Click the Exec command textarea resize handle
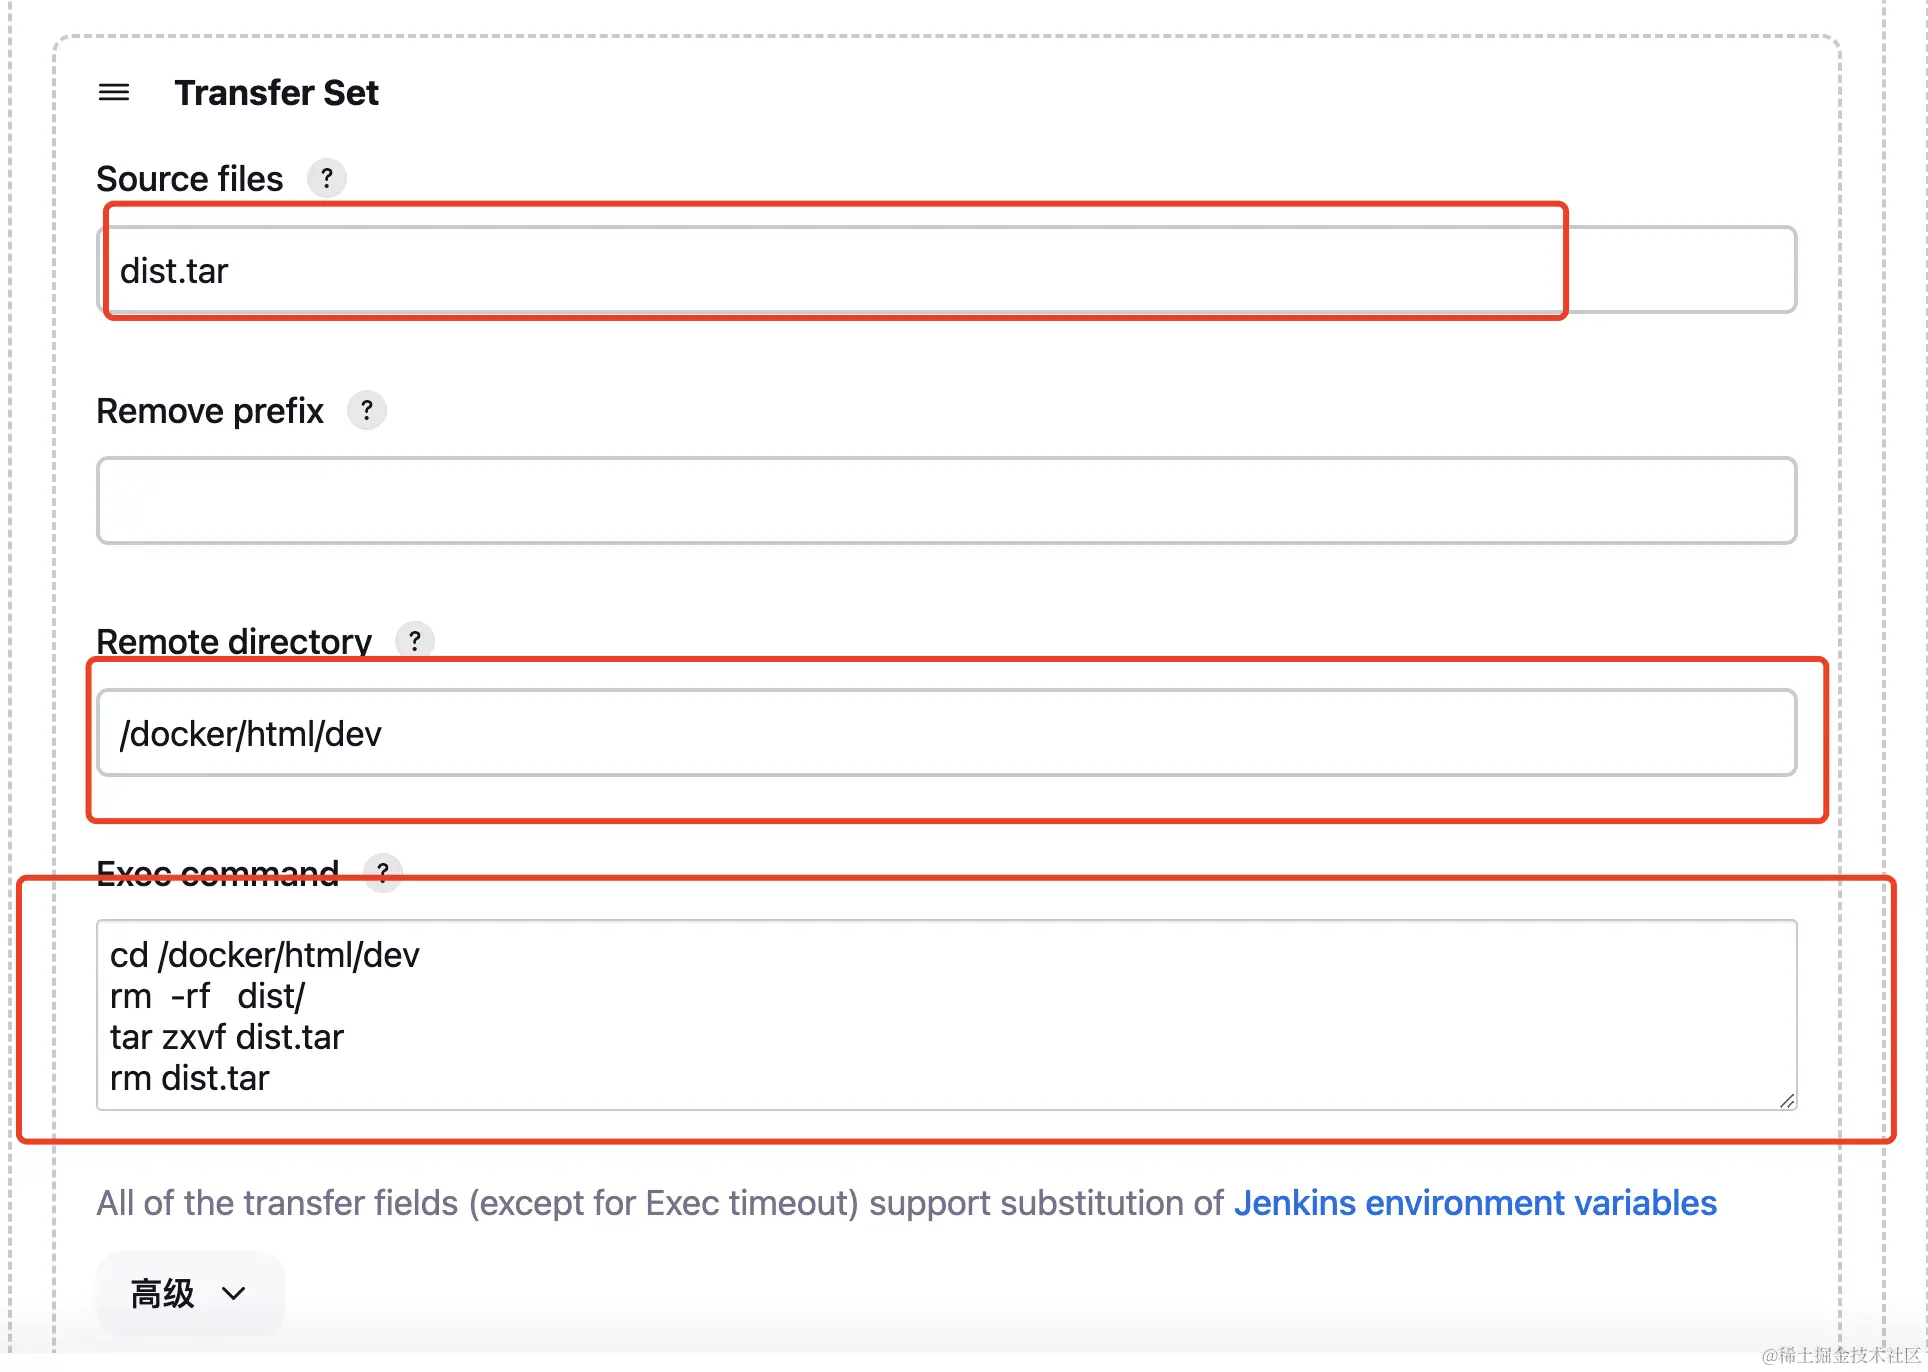Screen dimensions: 1928x1372 [x=1787, y=1100]
